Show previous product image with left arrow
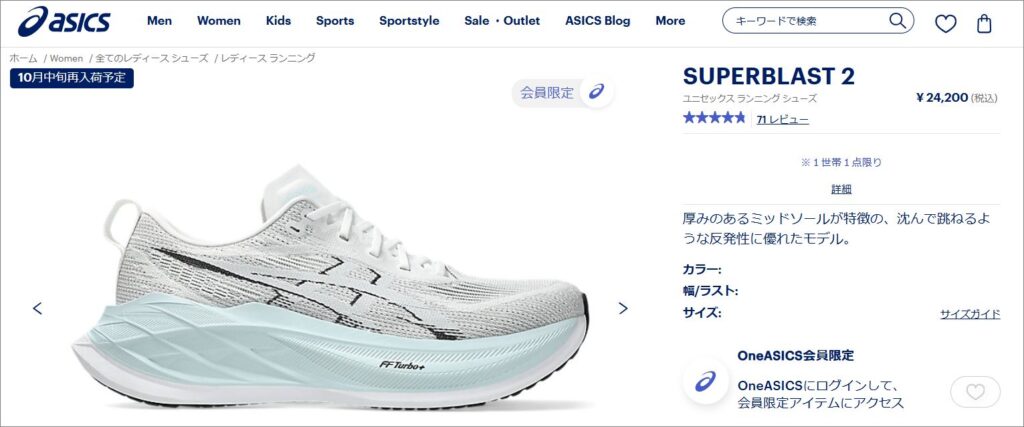The height and width of the screenshot is (427, 1024). pyautogui.click(x=37, y=308)
